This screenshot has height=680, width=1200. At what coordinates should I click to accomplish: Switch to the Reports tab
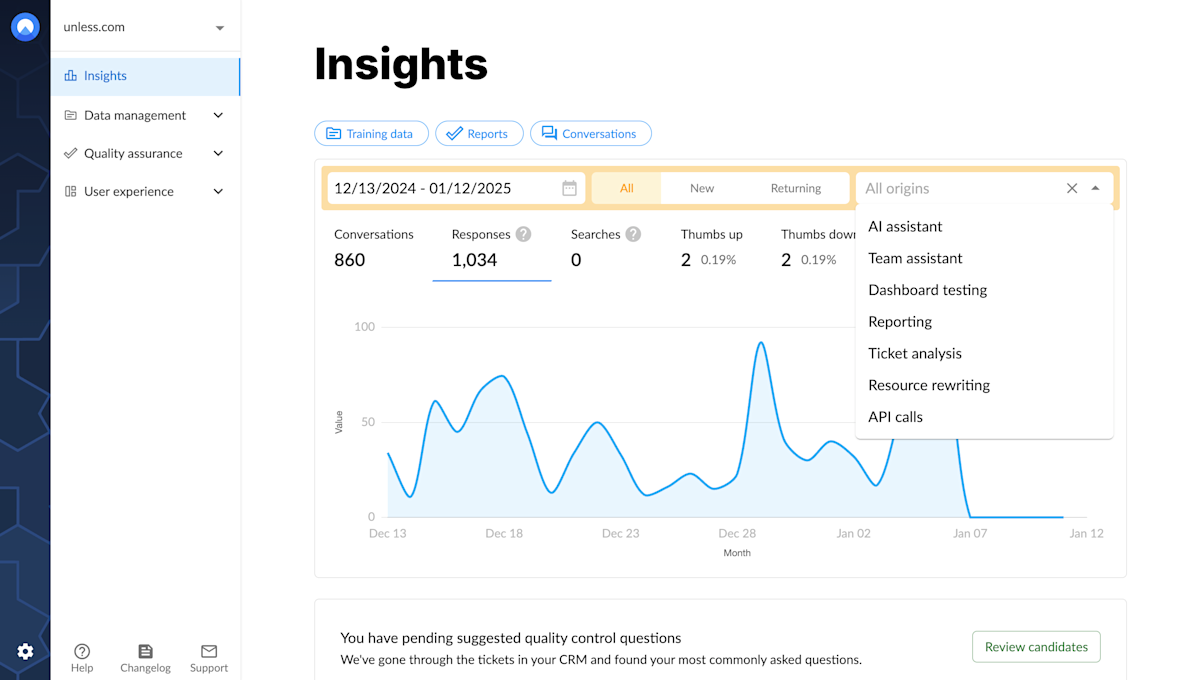coord(479,133)
